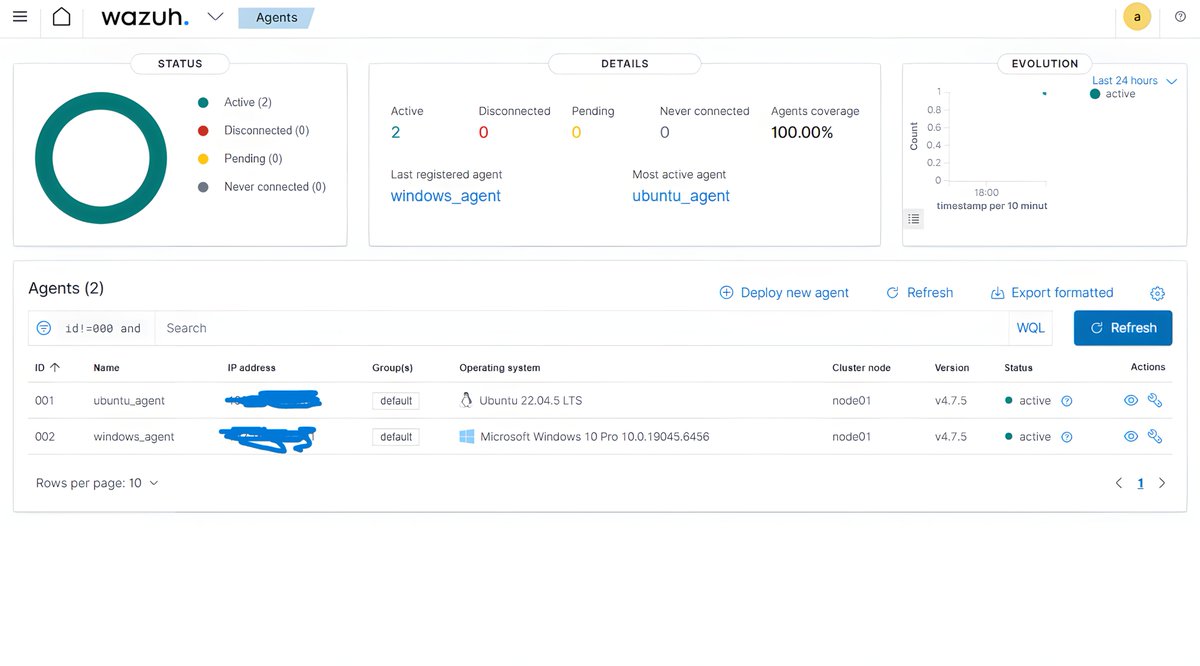Sort by Name column header
The height and width of the screenshot is (666, 1200).
point(106,367)
